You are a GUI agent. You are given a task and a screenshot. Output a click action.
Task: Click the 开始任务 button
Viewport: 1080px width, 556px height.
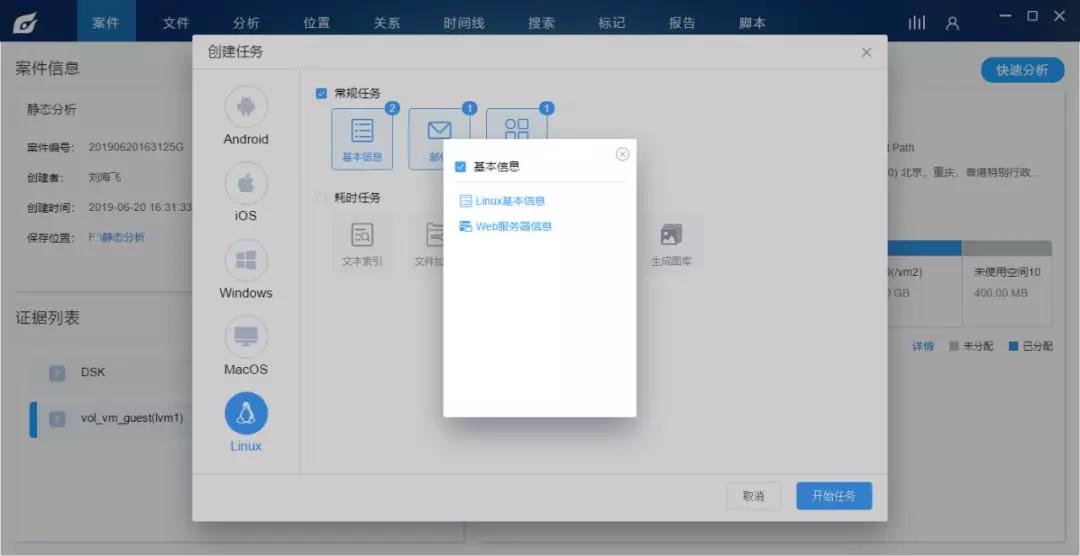[x=834, y=496]
